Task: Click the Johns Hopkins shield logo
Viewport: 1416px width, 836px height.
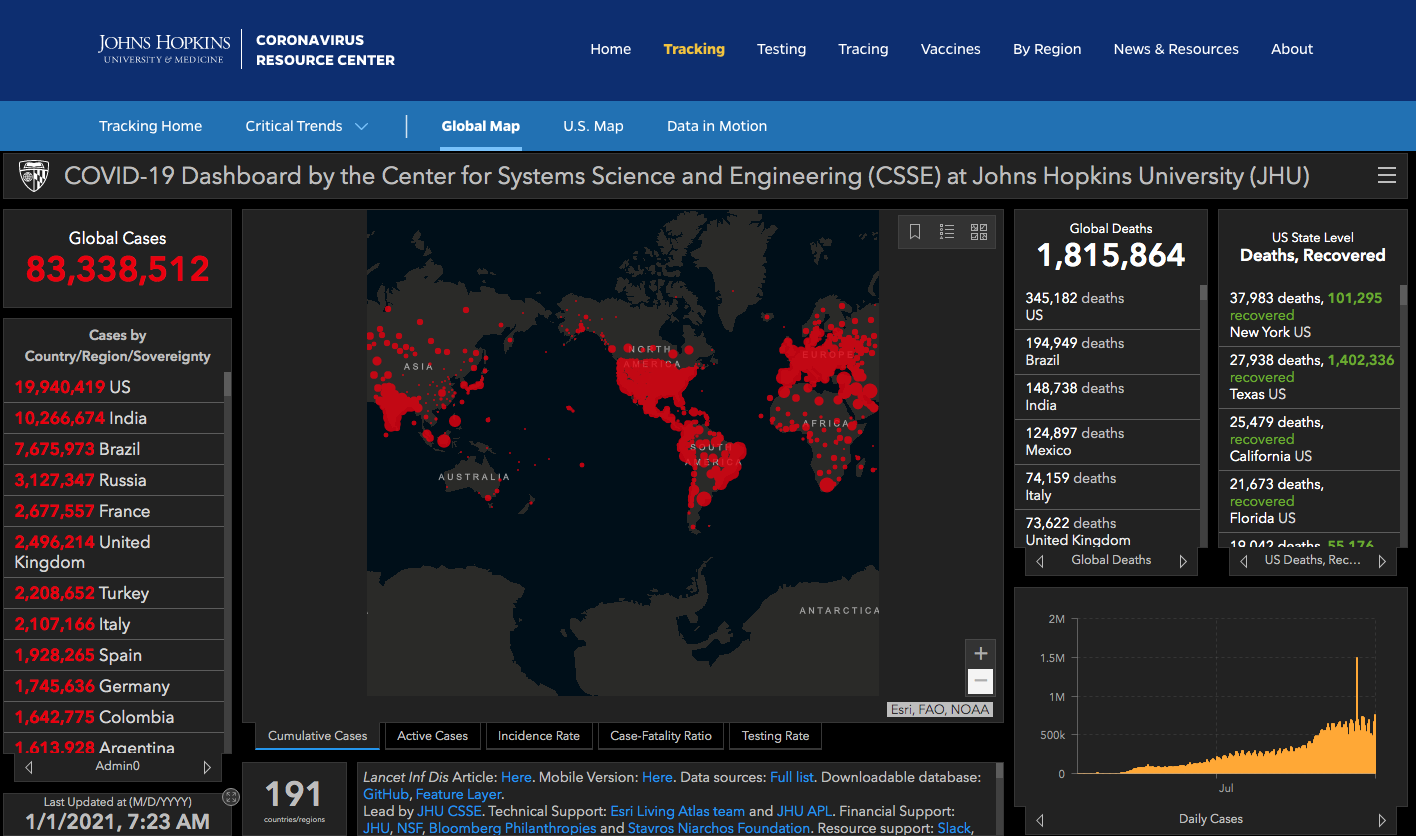Action: pos(35,176)
